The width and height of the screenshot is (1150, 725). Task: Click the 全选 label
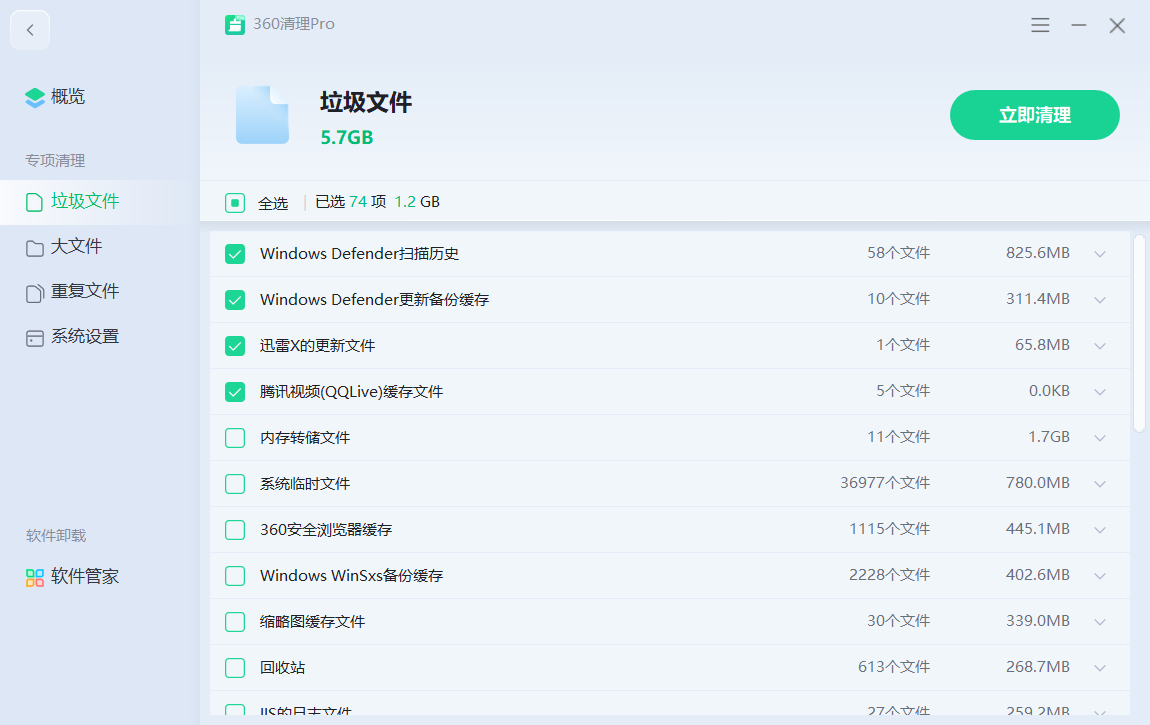273,203
